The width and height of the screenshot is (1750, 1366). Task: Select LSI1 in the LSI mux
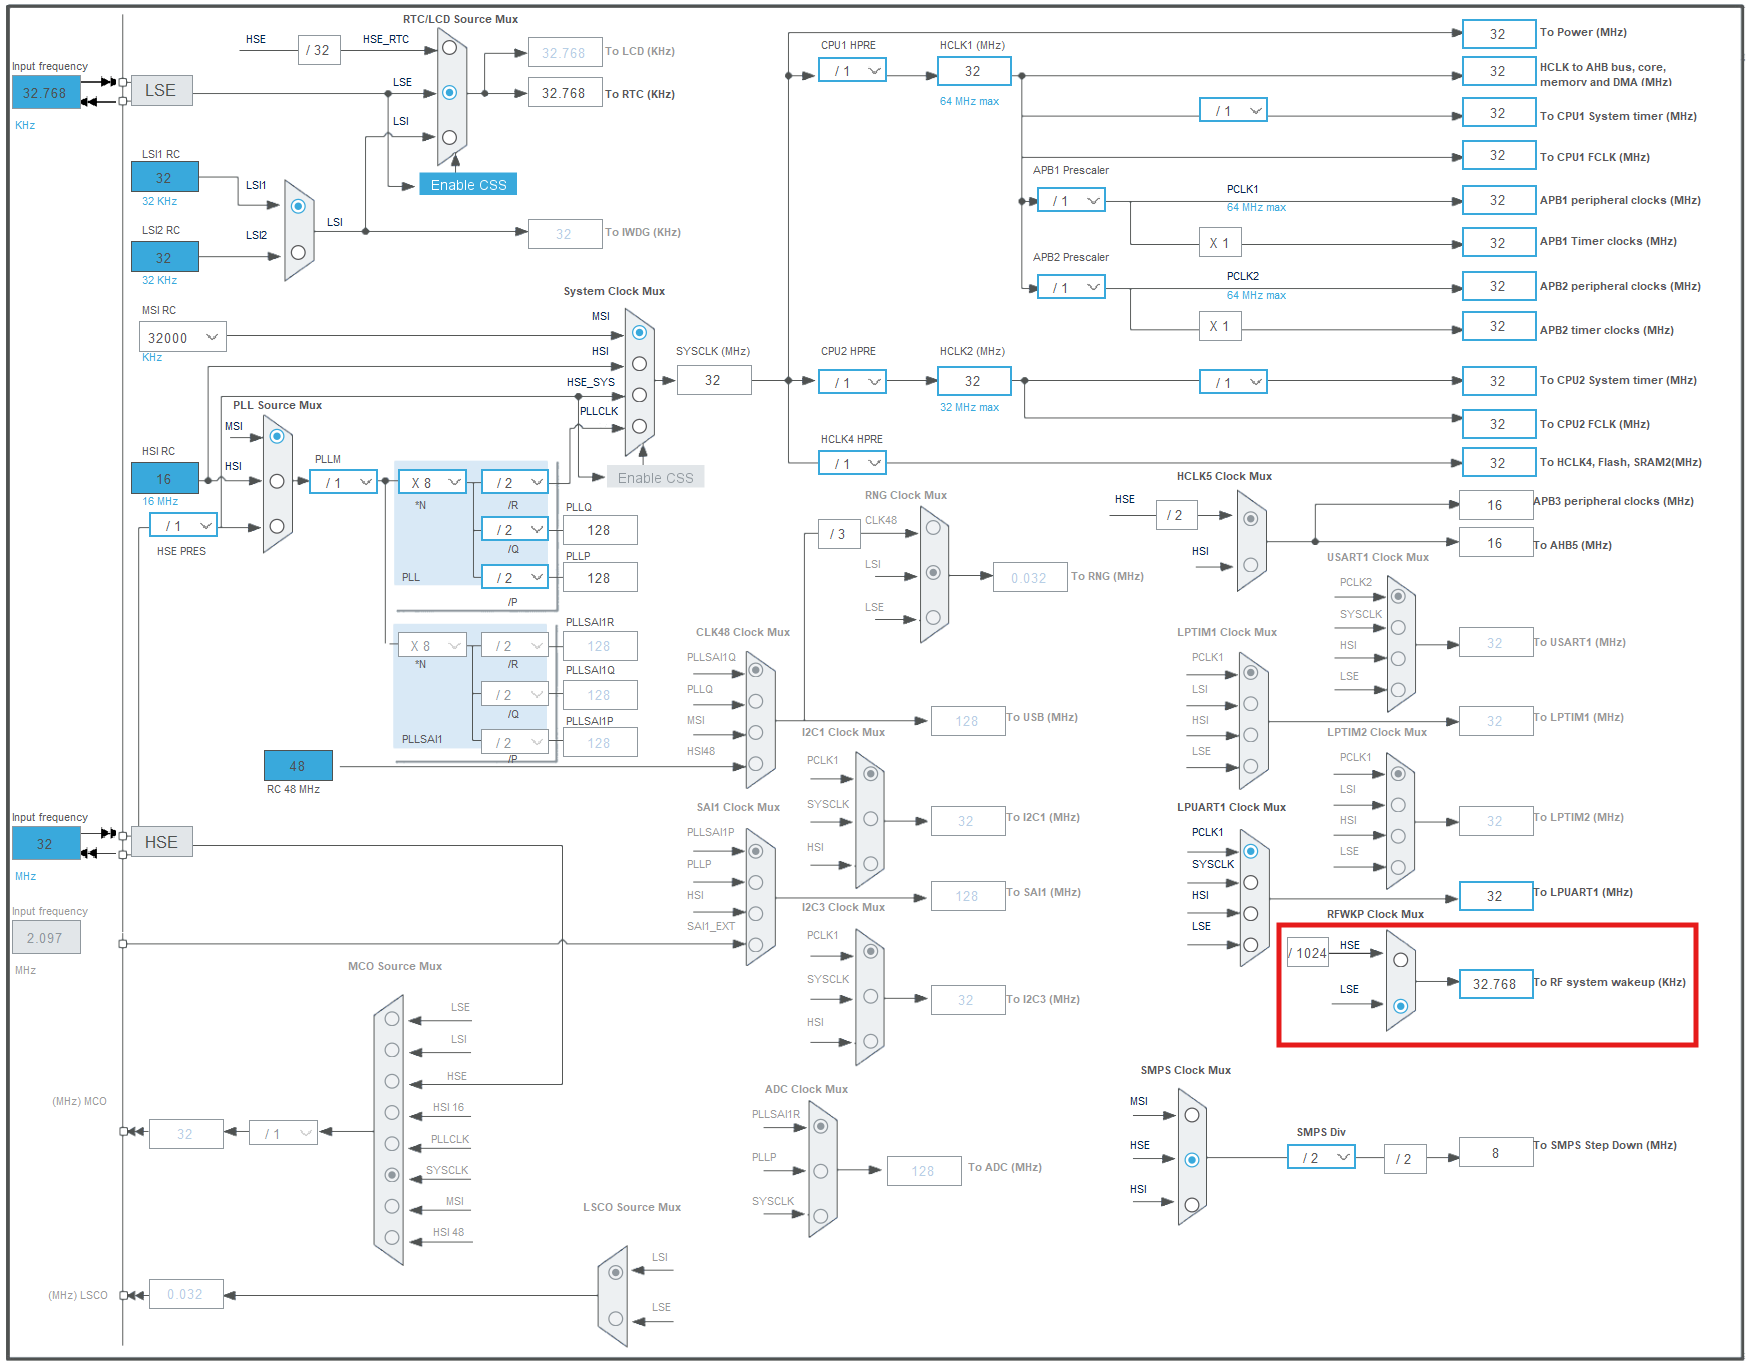297,206
